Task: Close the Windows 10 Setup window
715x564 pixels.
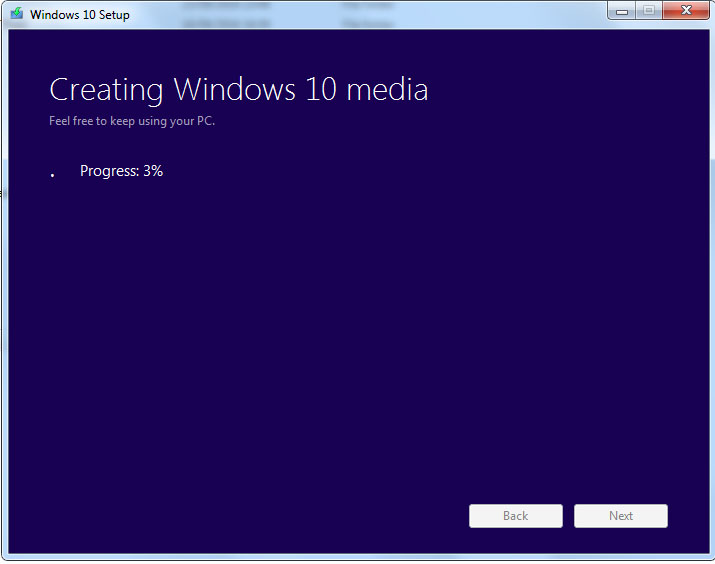Action: tap(686, 10)
